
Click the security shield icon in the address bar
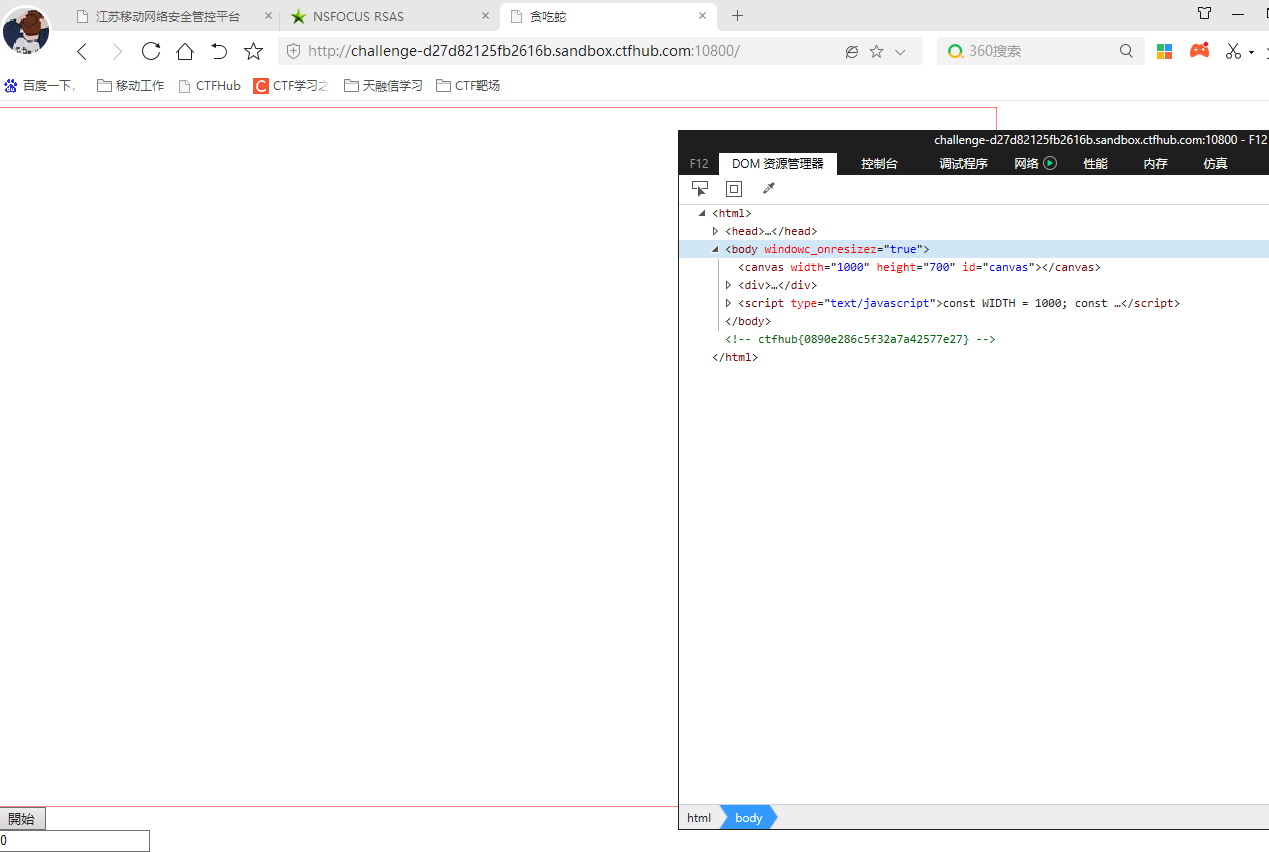coord(294,52)
